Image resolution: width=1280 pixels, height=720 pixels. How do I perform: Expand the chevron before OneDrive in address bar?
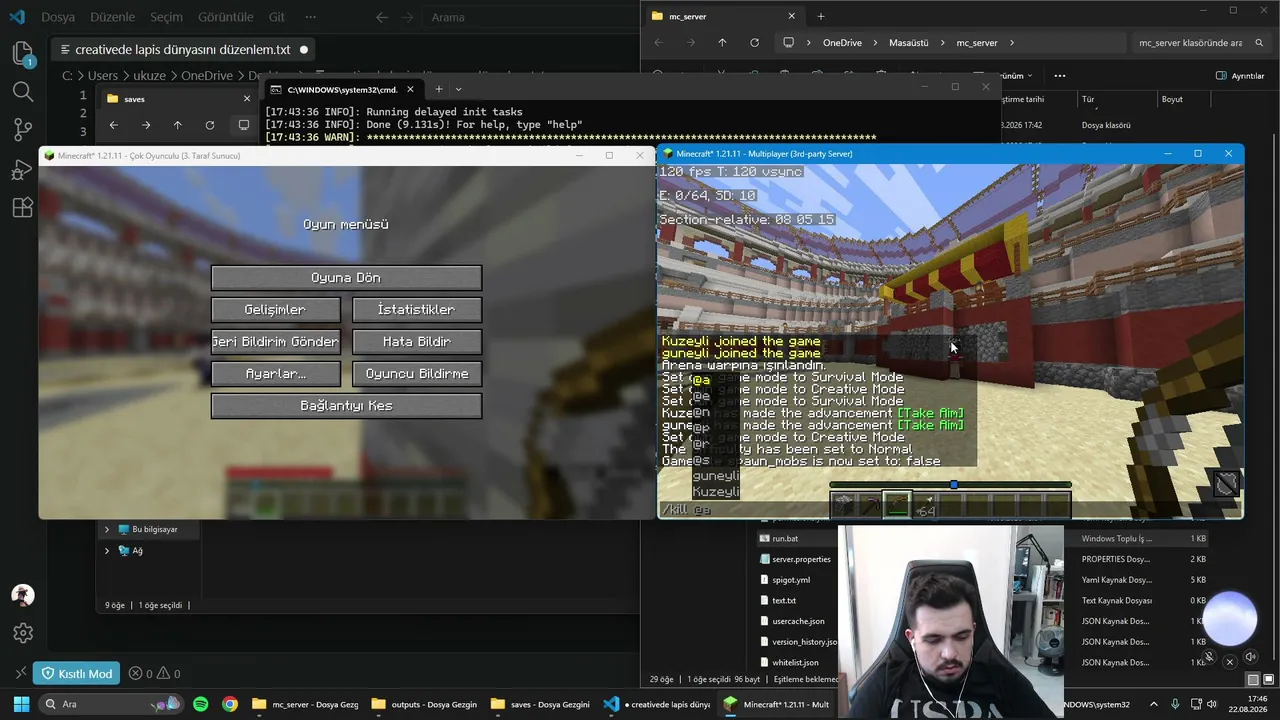[808, 43]
